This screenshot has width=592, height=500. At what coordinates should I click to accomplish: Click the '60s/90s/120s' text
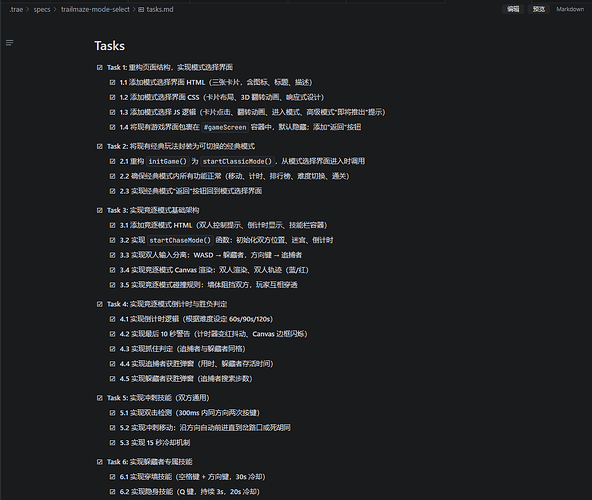(x=250, y=319)
